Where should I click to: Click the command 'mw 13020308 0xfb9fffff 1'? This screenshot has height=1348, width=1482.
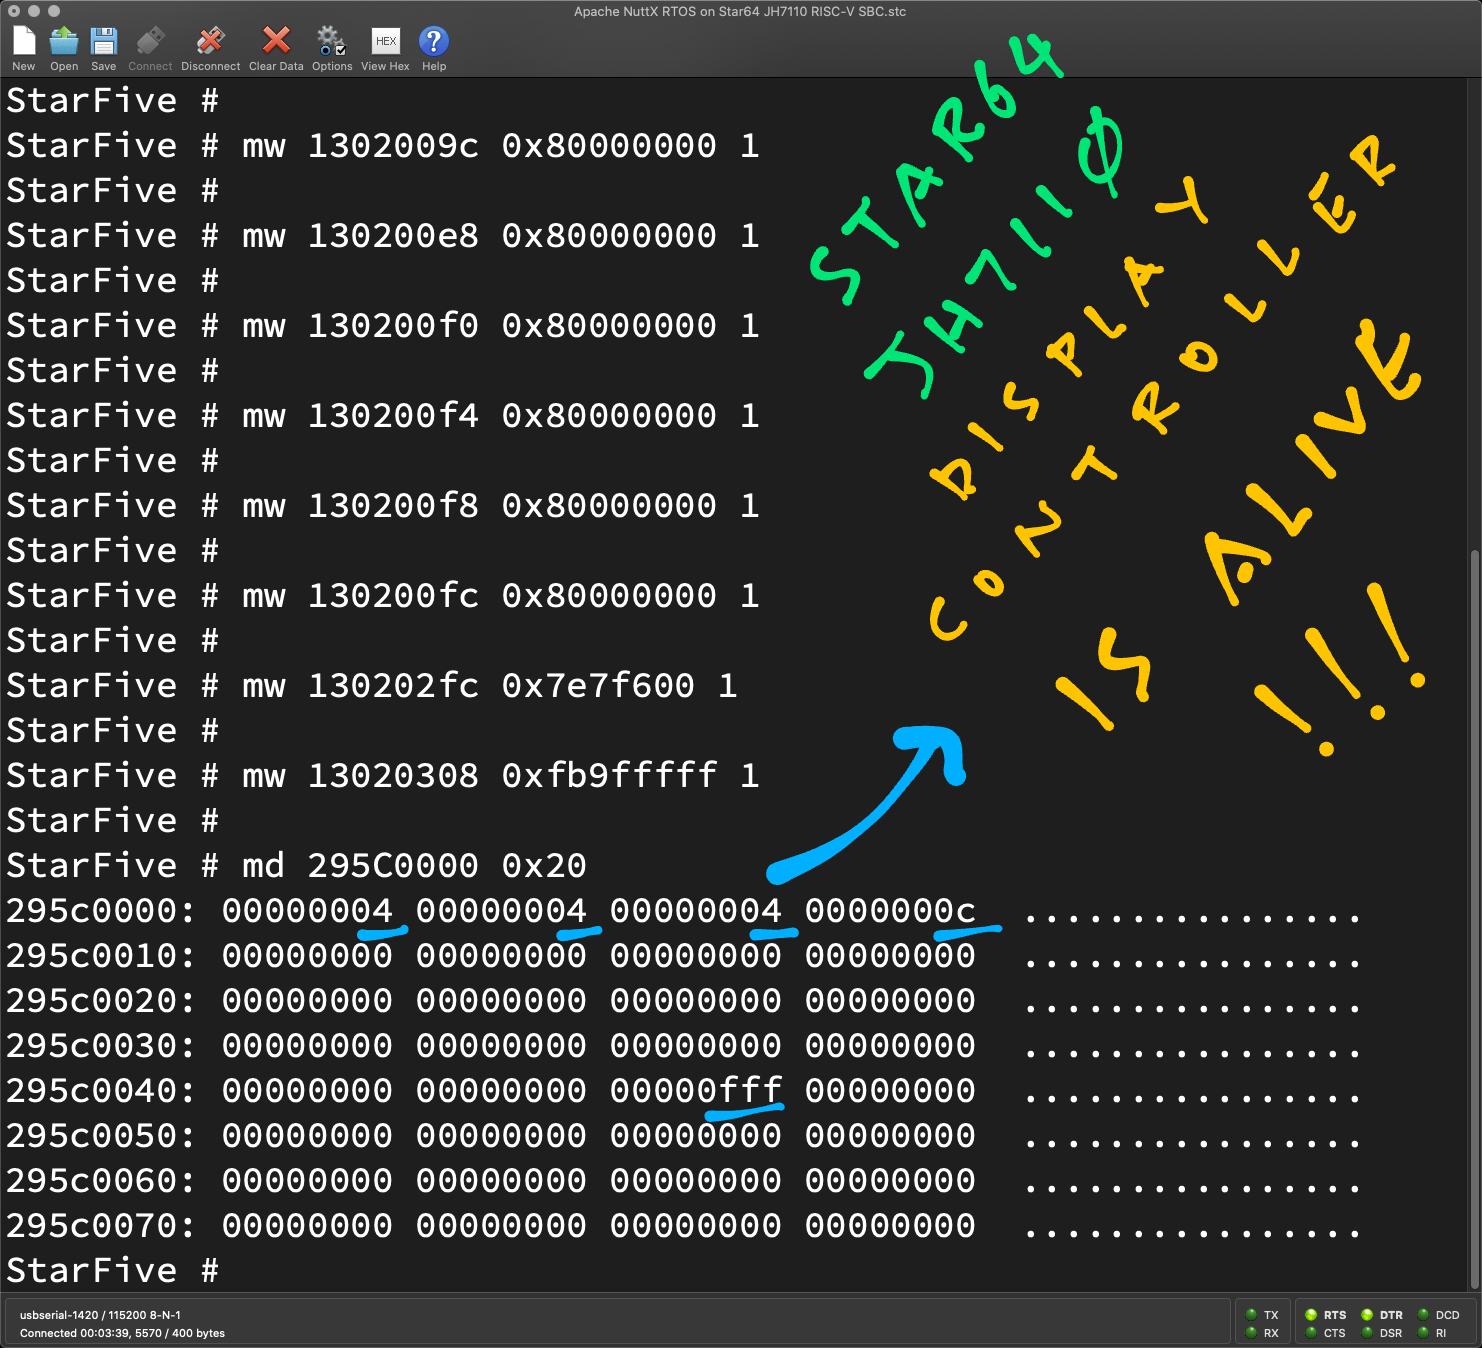click(500, 776)
